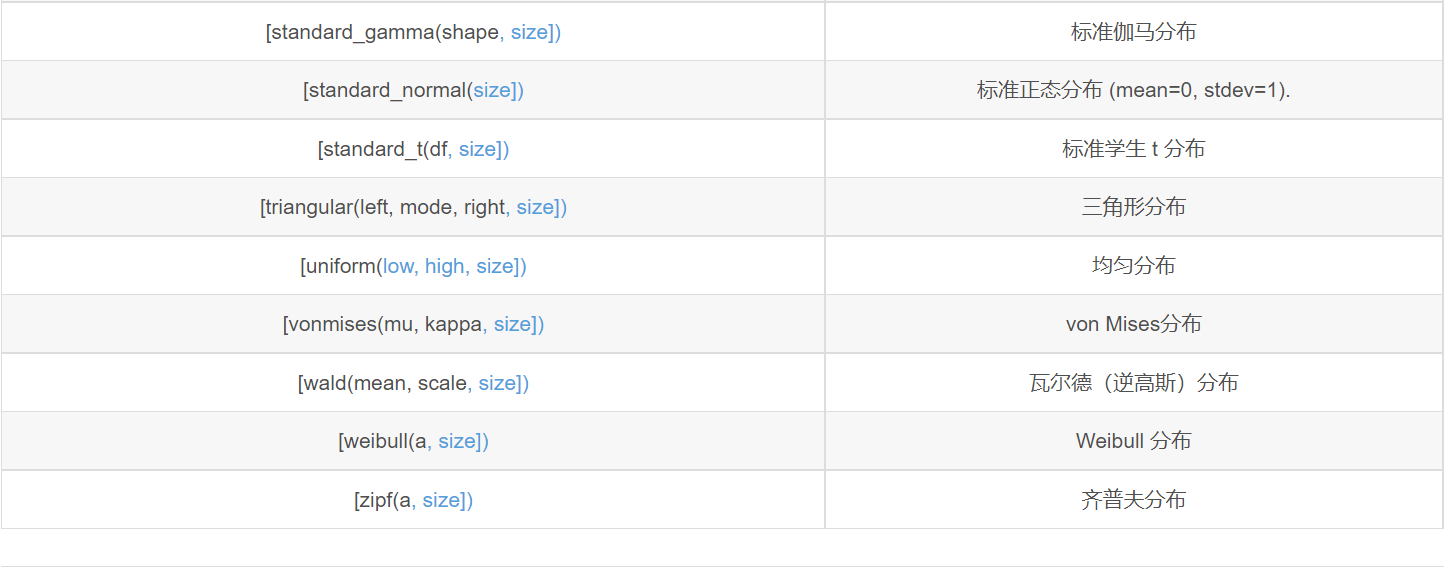The width and height of the screenshot is (1452, 568).
Task: Click the black 'vonmises(mu, kappa' text
Action: [x=384, y=324]
